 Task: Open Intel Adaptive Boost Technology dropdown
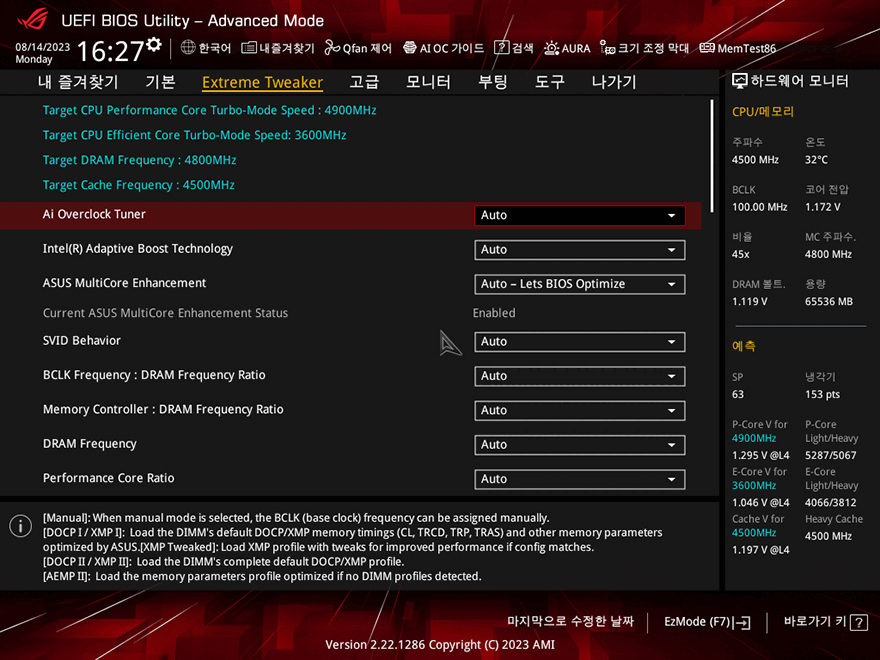[580, 250]
